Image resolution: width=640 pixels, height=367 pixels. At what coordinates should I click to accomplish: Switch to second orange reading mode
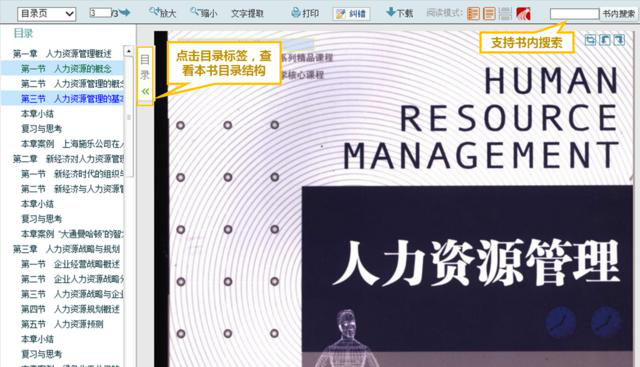click(x=489, y=13)
